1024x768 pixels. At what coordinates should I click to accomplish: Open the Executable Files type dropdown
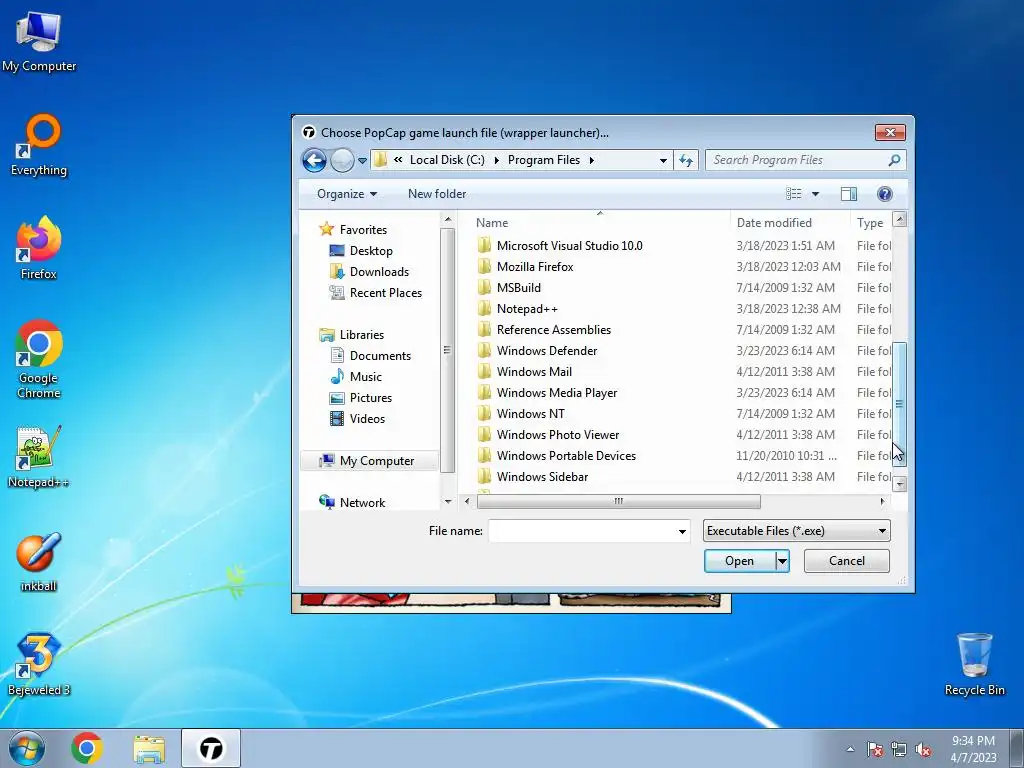[796, 531]
